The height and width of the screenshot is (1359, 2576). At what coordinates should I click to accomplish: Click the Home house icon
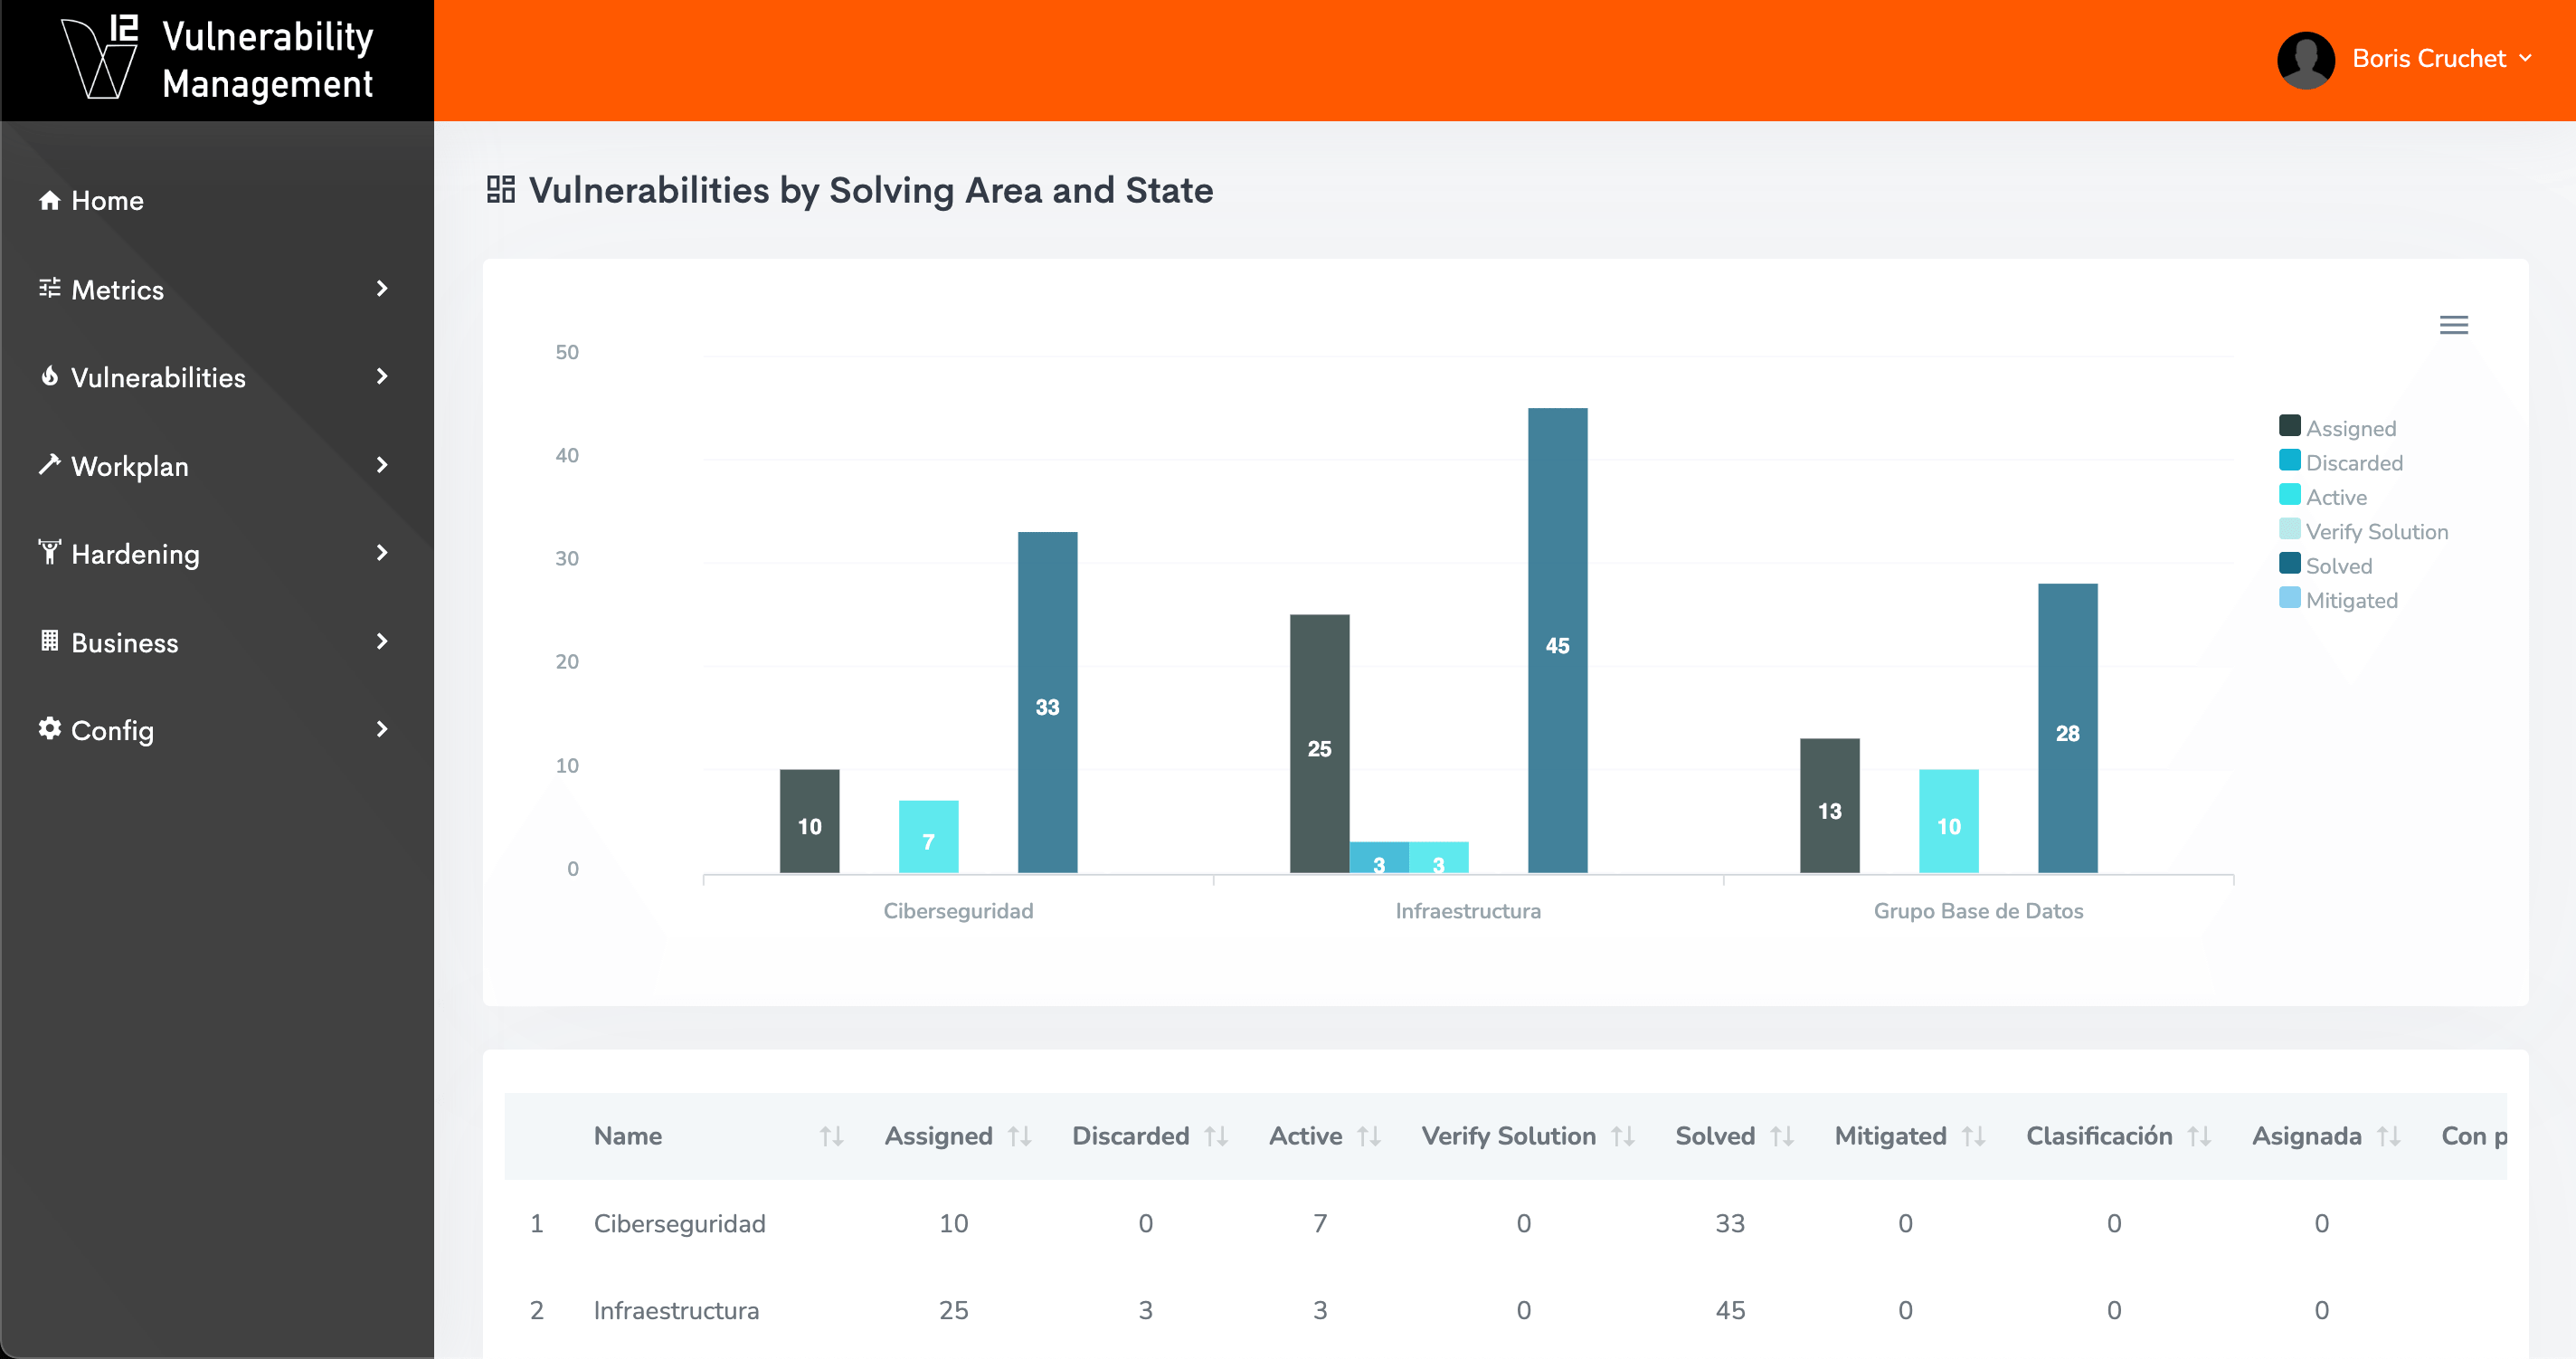pyautogui.click(x=49, y=200)
